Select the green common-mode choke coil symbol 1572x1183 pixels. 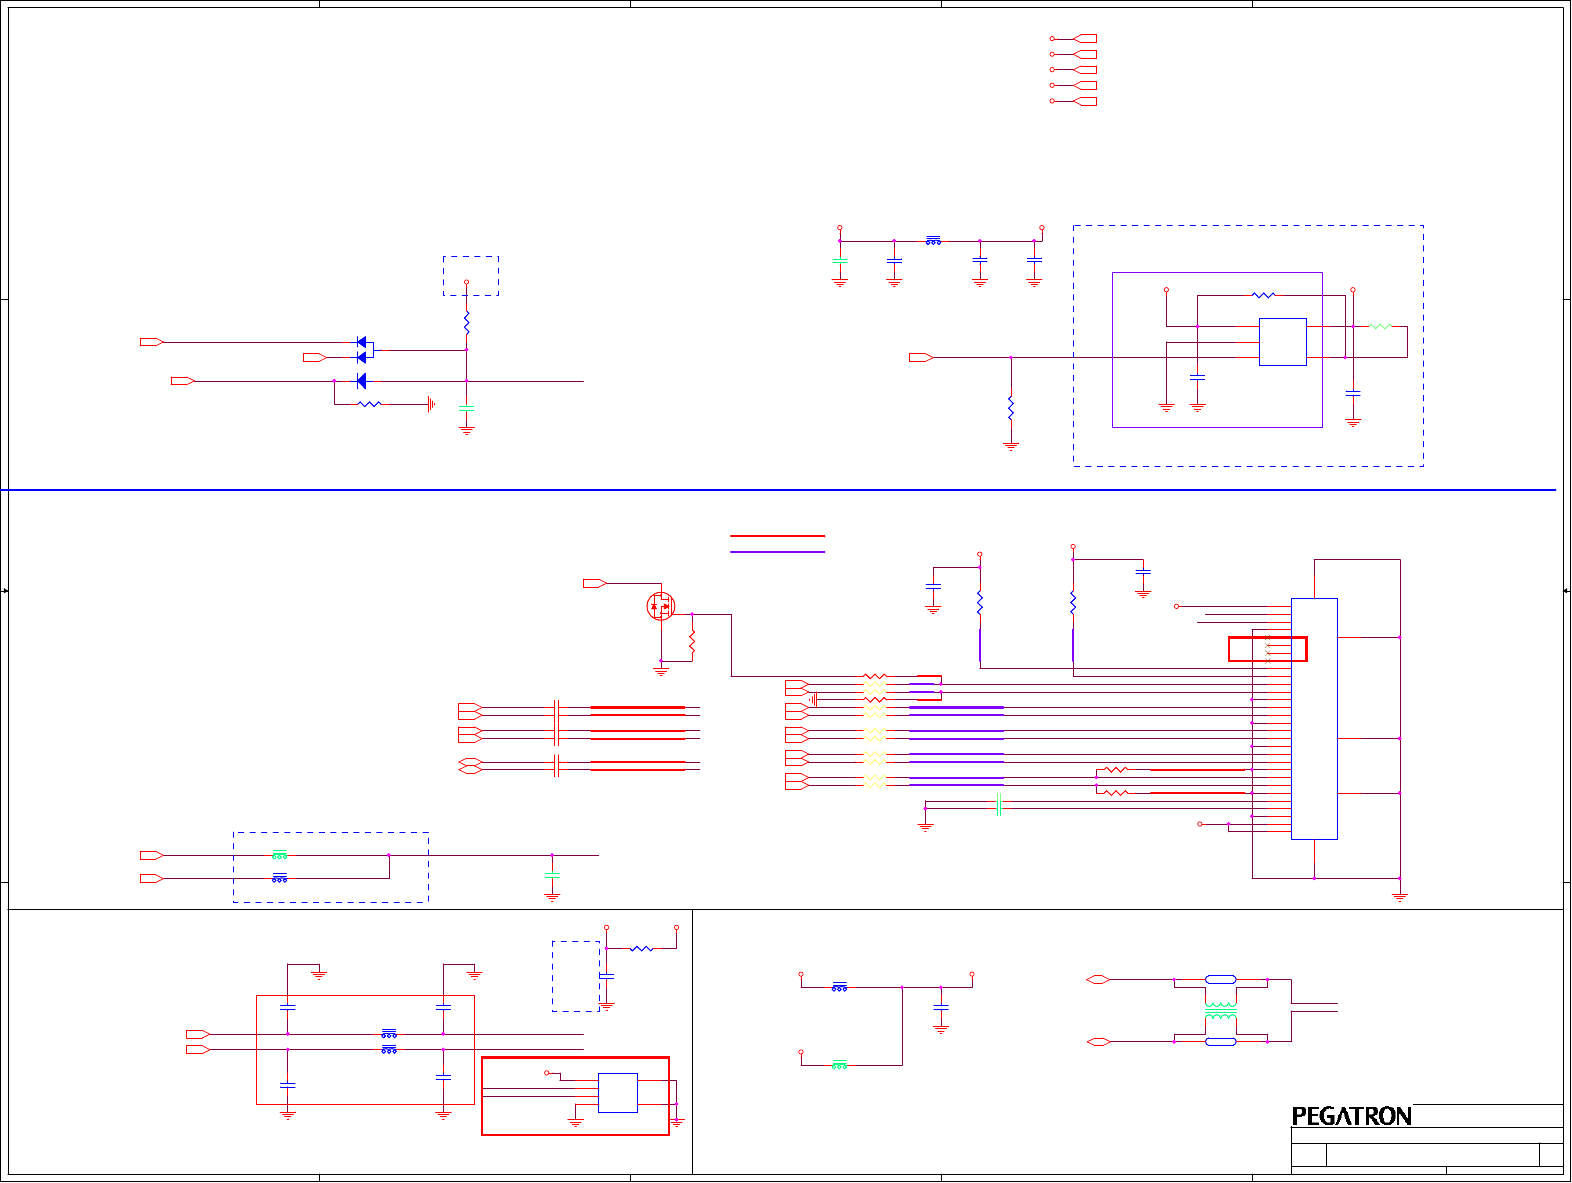1221,1011
